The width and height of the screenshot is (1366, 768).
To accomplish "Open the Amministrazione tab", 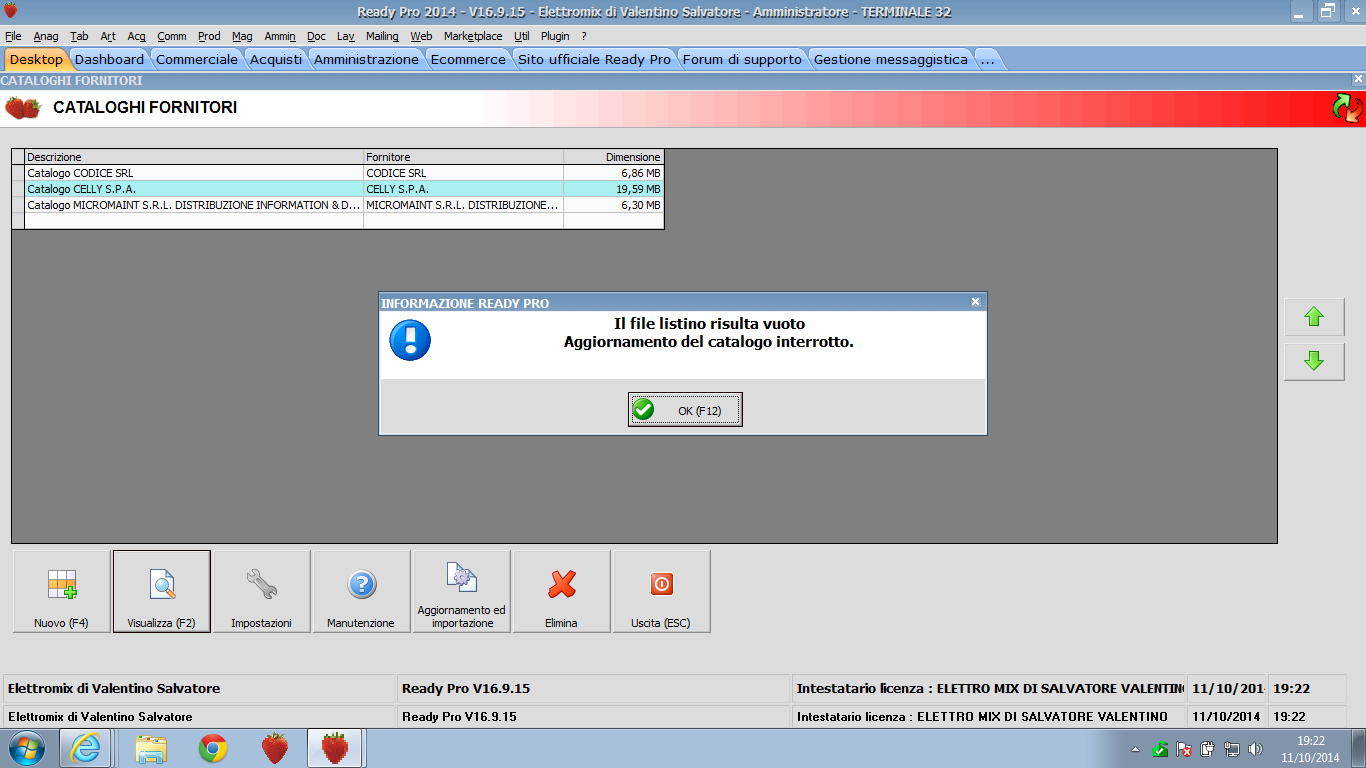I will 366,59.
